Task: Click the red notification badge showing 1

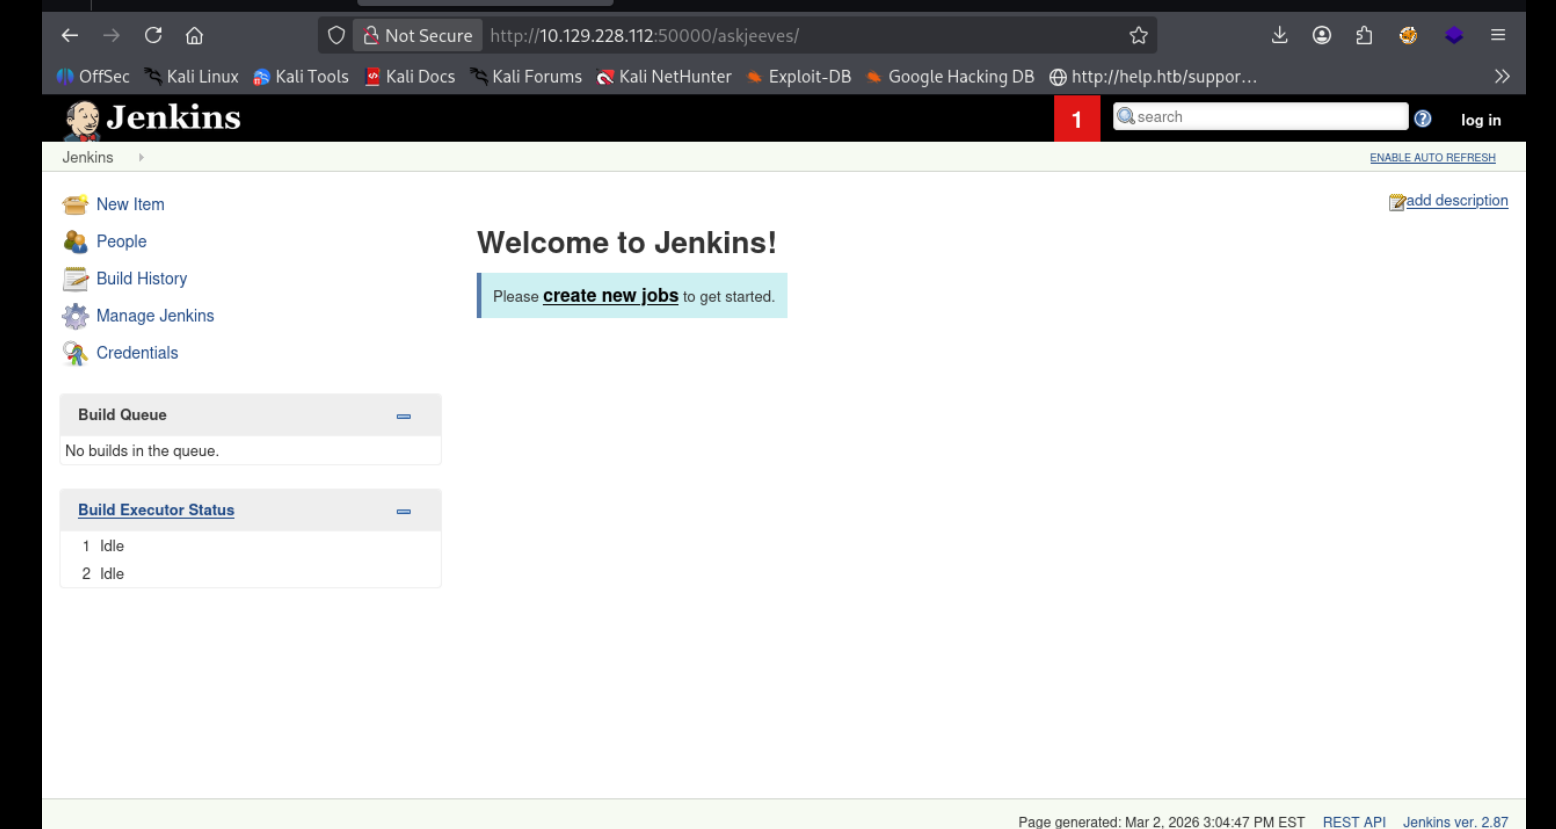Action: point(1076,120)
